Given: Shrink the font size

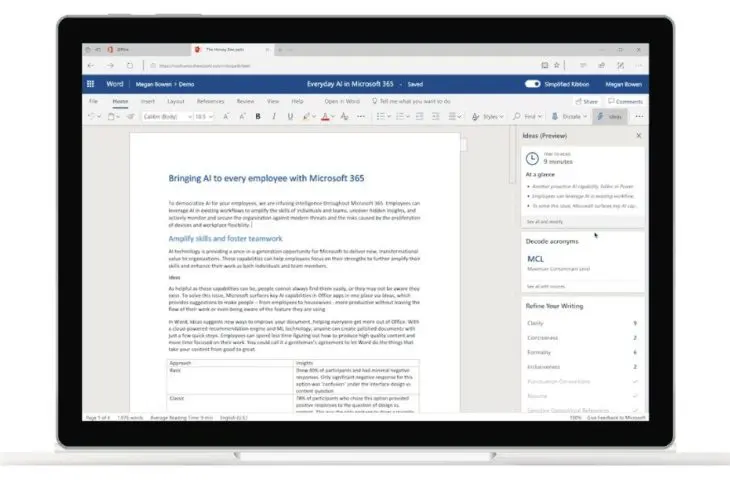Looking at the screenshot, I should pyautogui.click(x=242, y=116).
